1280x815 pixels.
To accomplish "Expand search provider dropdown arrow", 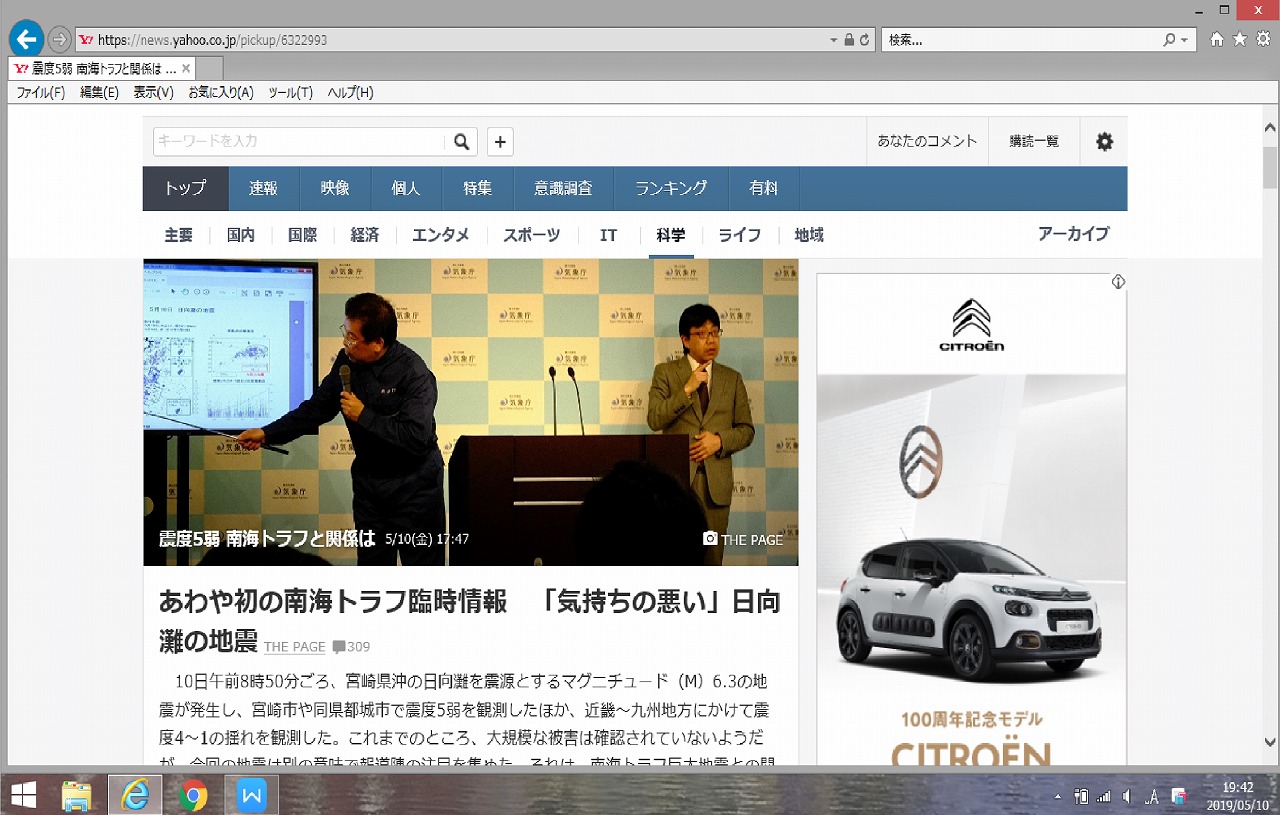I will click(1185, 40).
